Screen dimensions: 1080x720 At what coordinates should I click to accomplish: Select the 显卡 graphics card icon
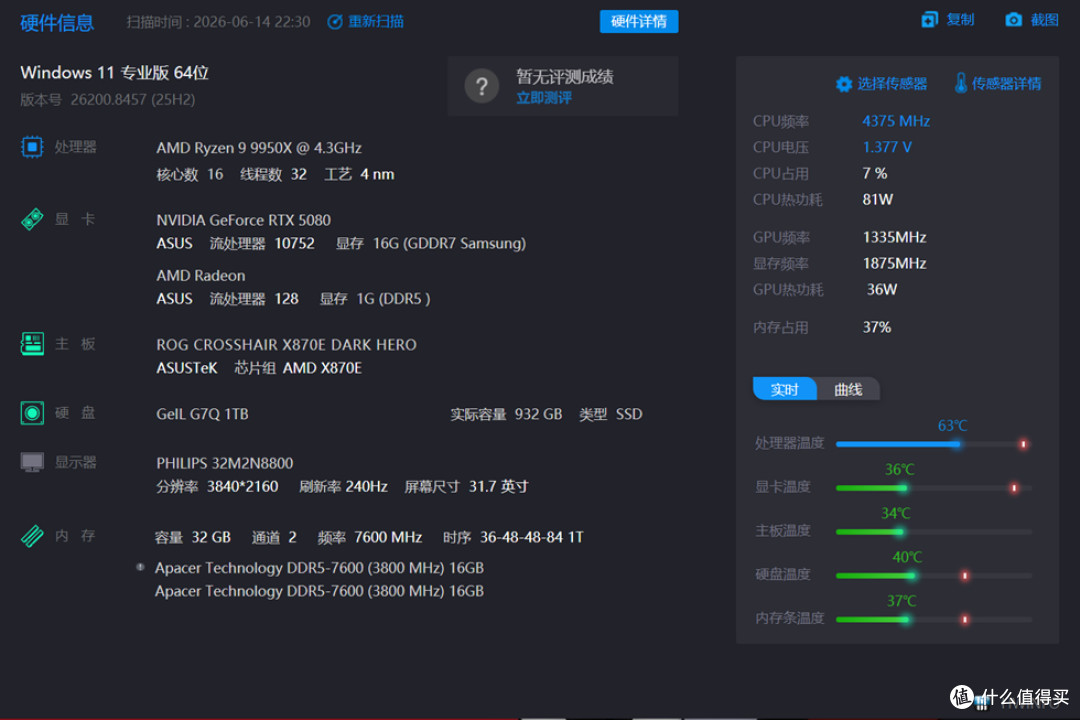[32, 219]
